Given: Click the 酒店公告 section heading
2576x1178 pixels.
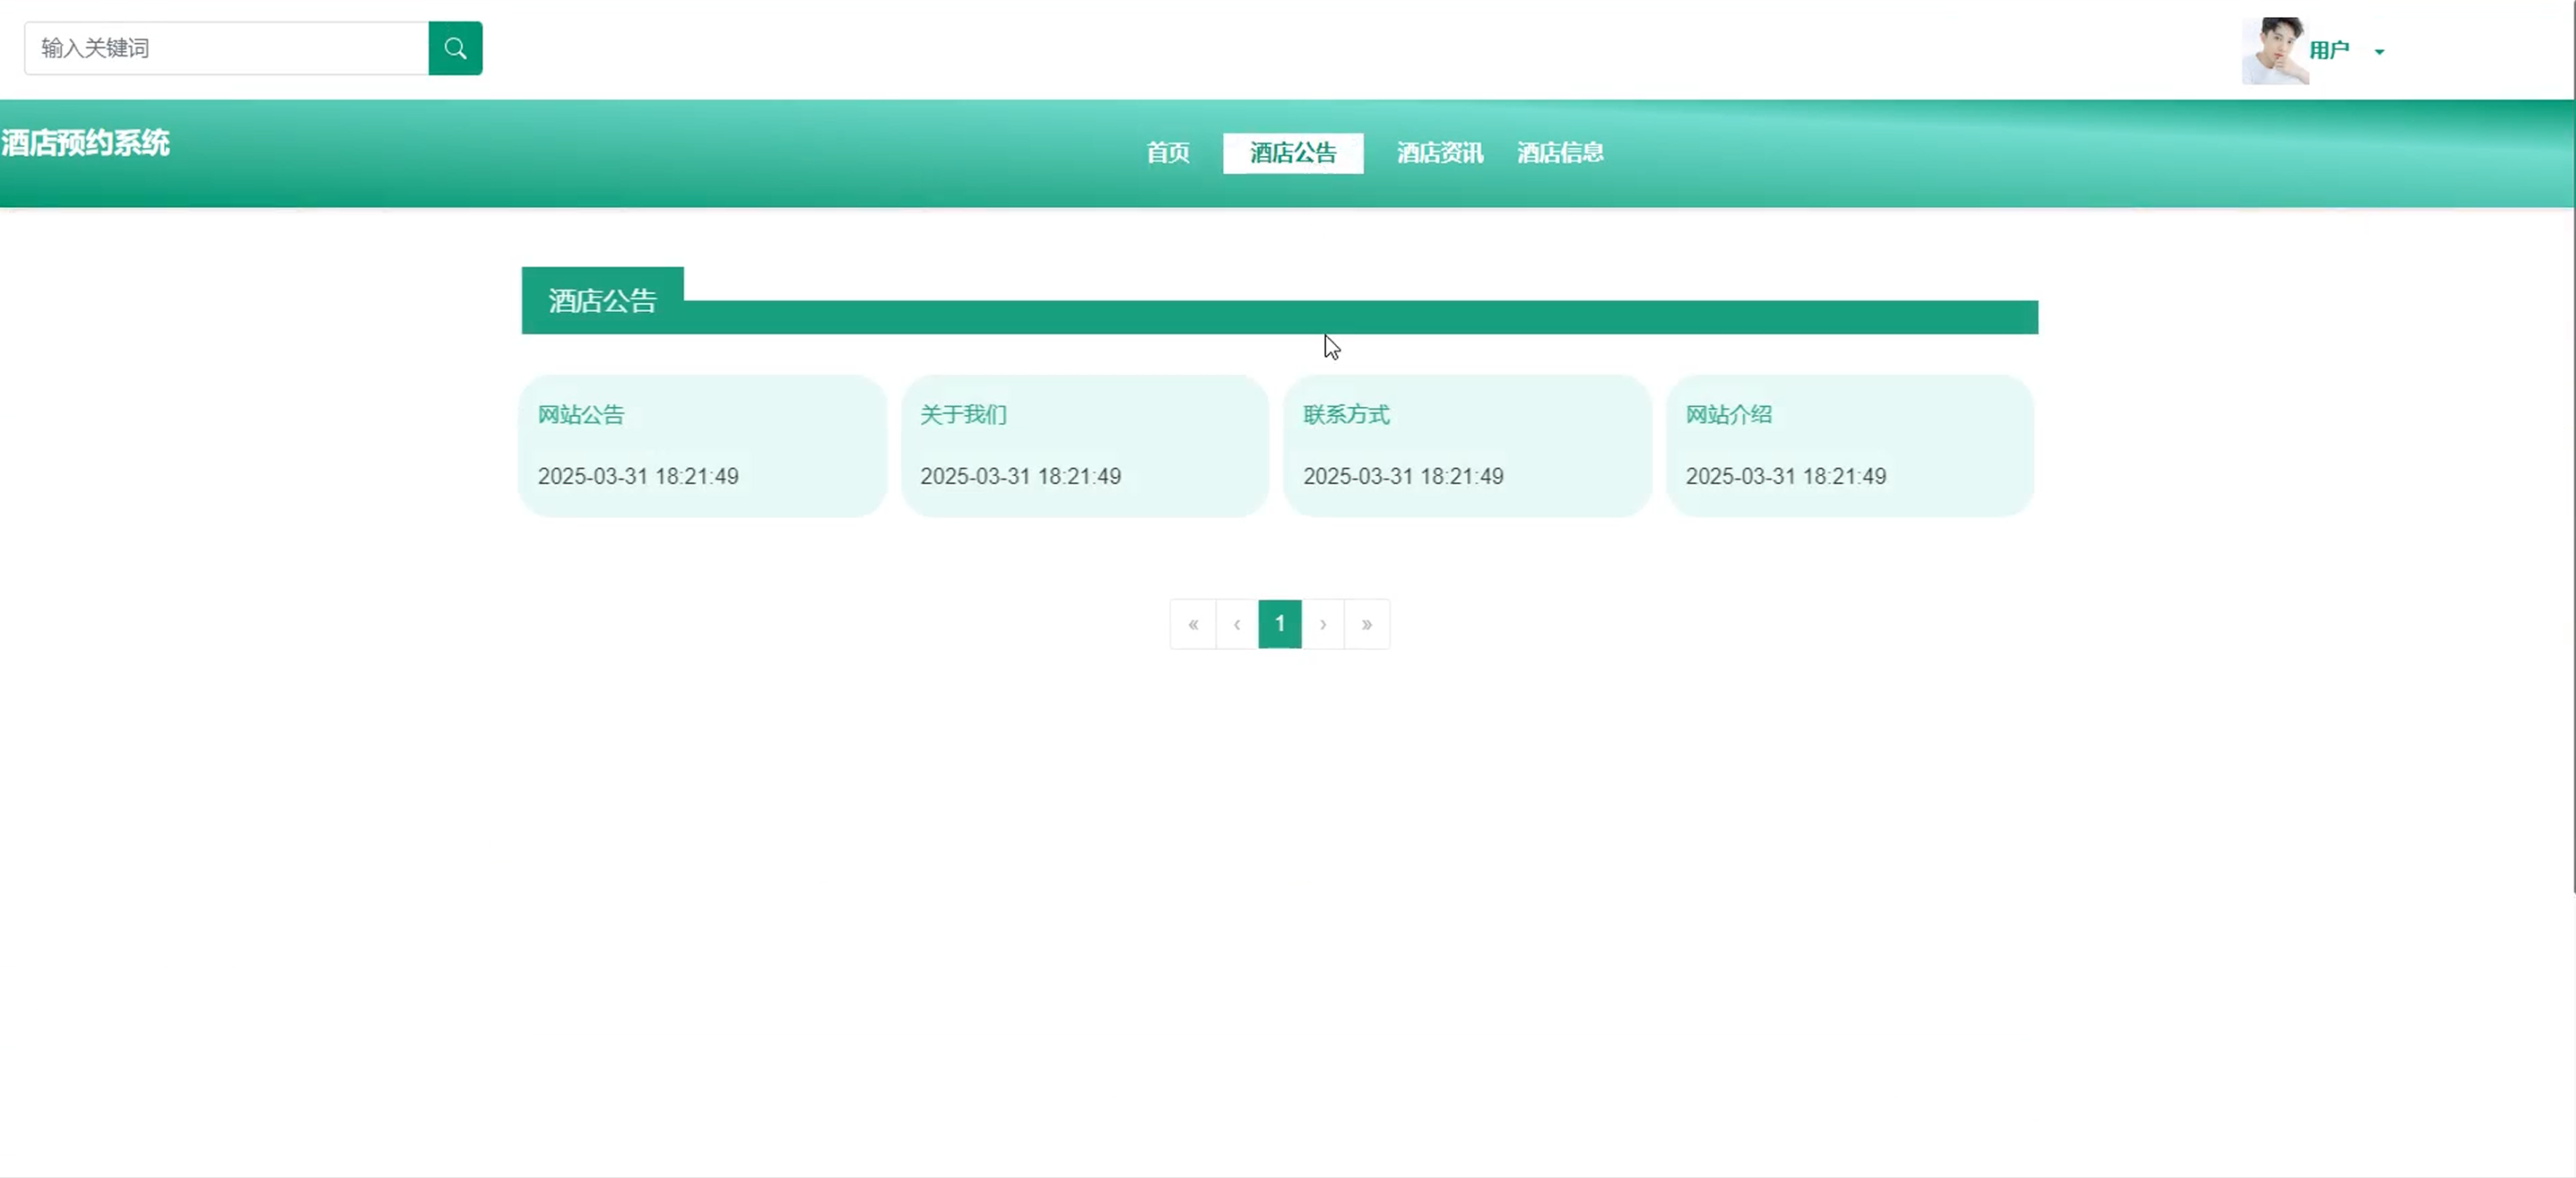Looking at the screenshot, I should click(602, 301).
